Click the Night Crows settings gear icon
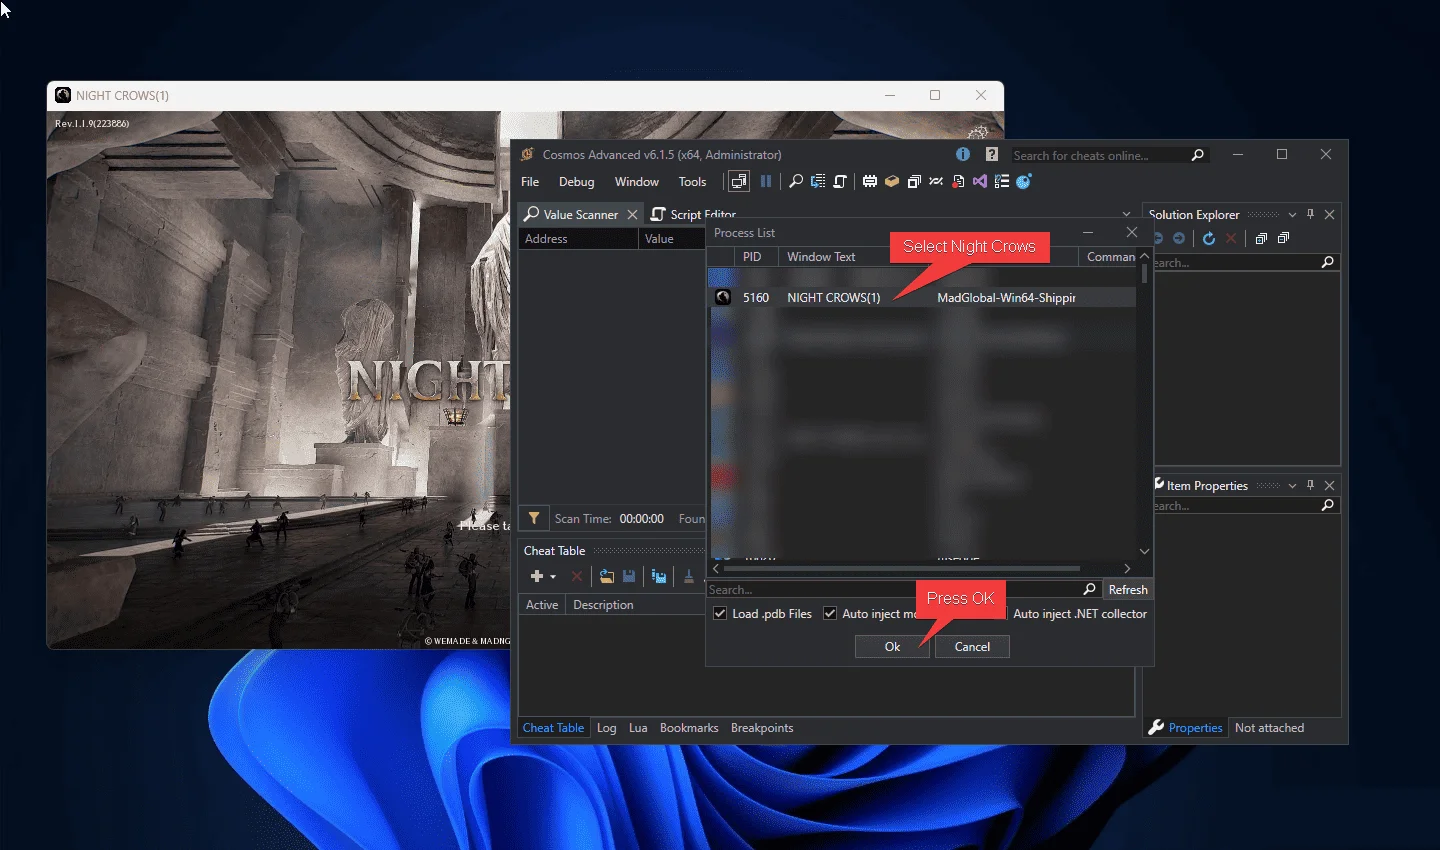Screen dimensions: 1440x850 click(x=979, y=132)
